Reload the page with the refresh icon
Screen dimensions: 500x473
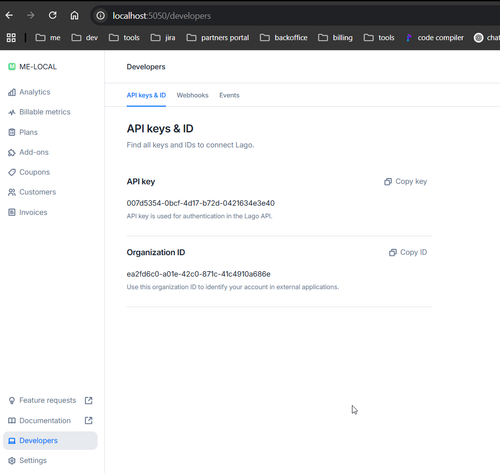pyautogui.click(x=53, y=15)
